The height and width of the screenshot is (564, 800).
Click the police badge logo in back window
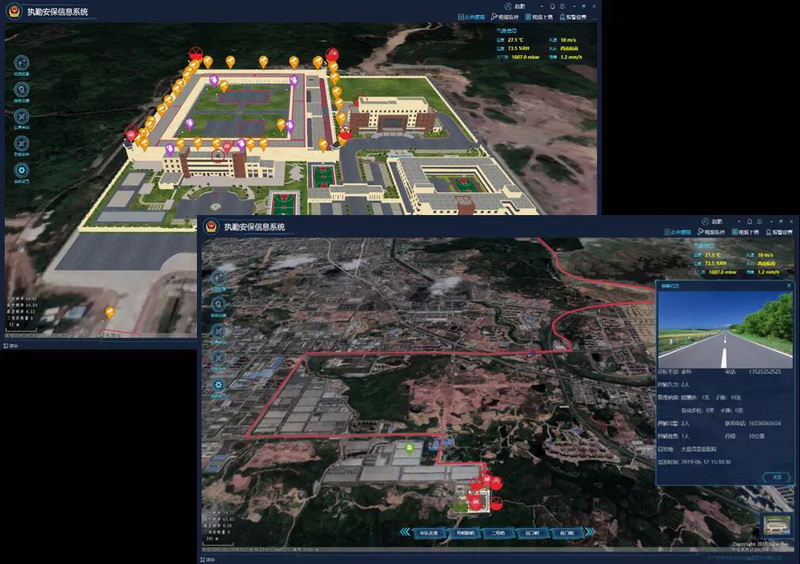coord(14,11)
